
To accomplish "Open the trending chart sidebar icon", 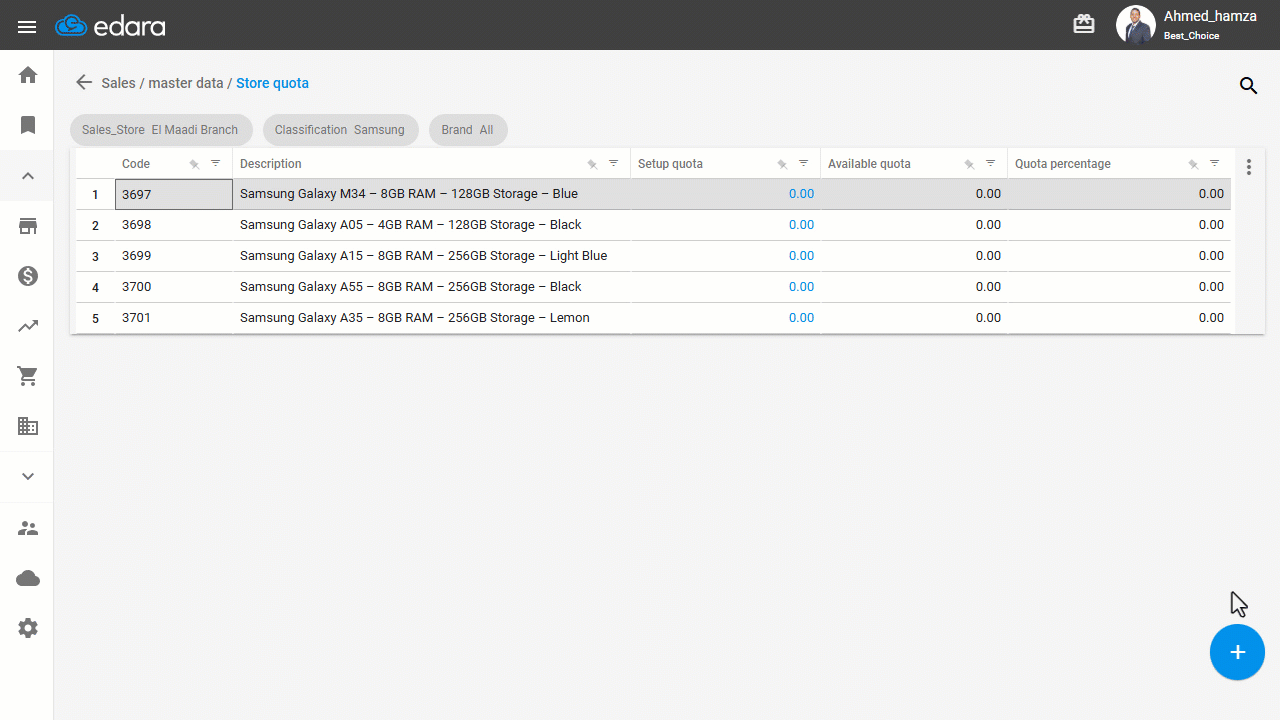I will tap(28, 326).
